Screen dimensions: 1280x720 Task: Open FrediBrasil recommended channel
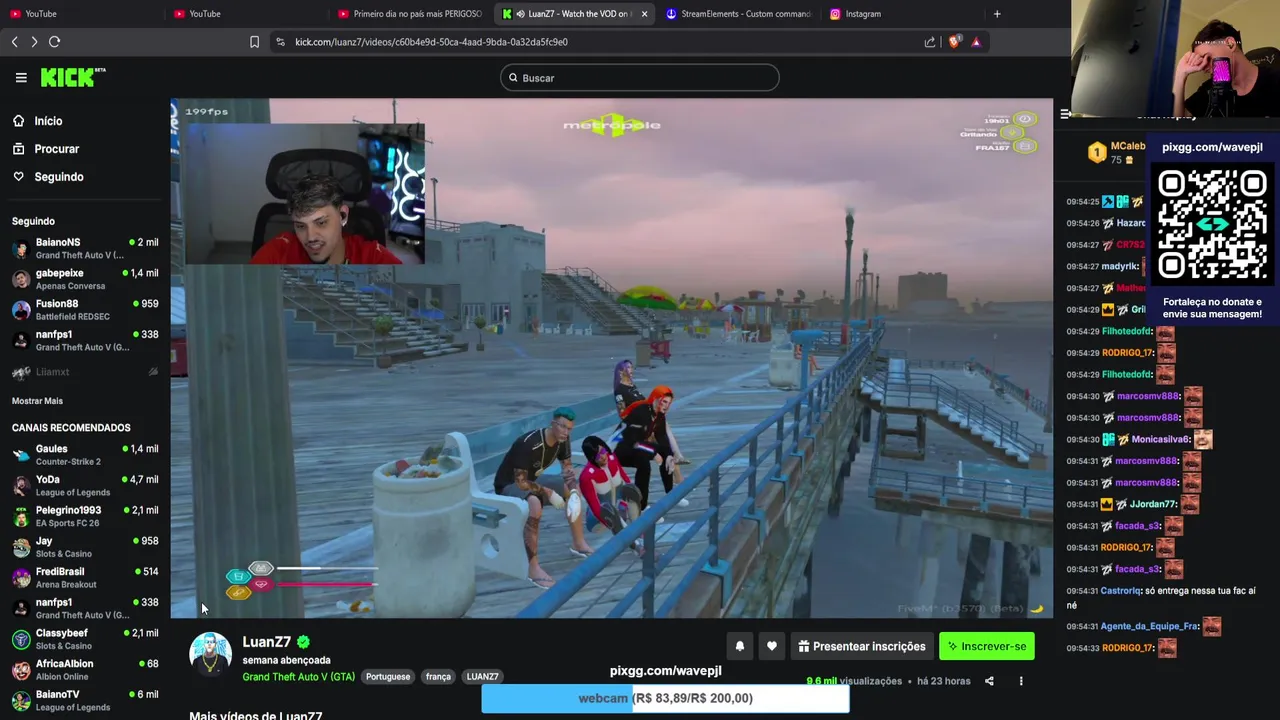[85, 577]
